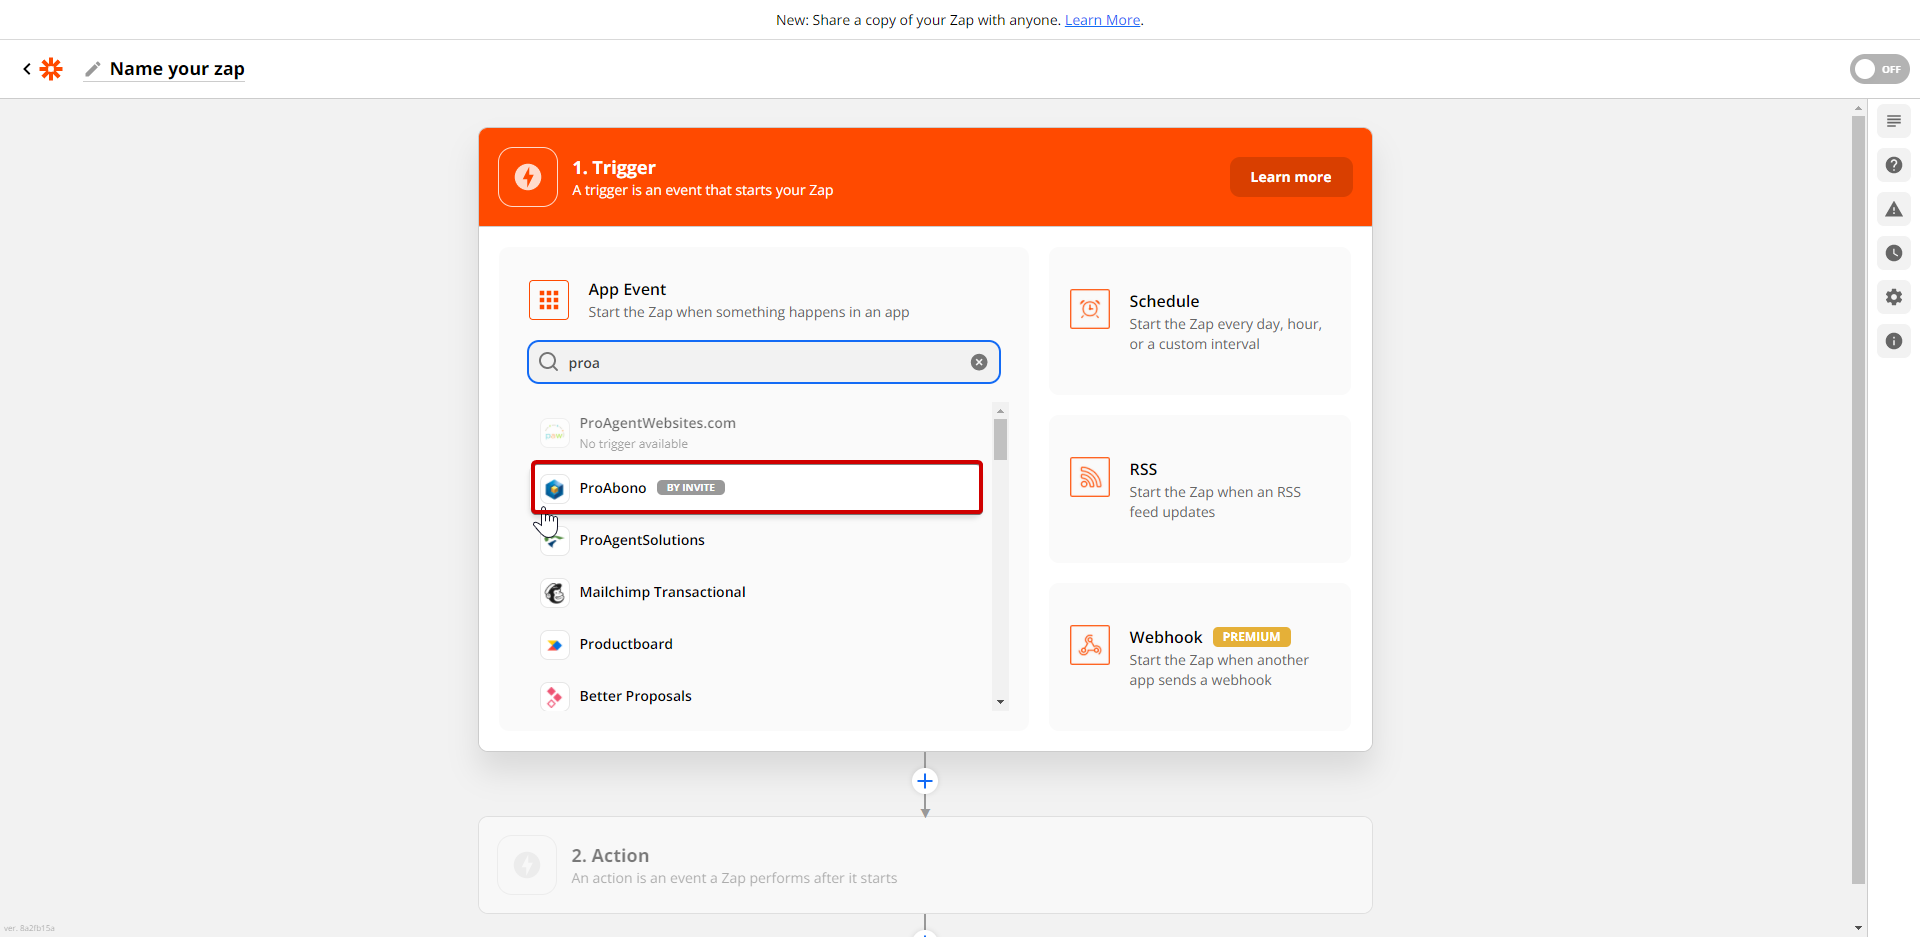1920x937 pixels.
Task: Click the orange Zapier logo icon
Action: pyautogui.click(x=51, y=69)
